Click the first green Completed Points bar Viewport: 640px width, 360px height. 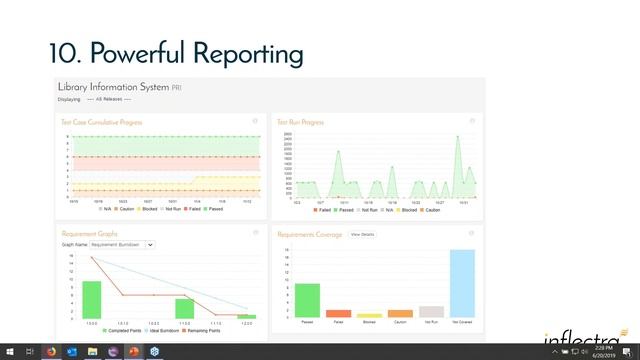[x=92, y=300]
